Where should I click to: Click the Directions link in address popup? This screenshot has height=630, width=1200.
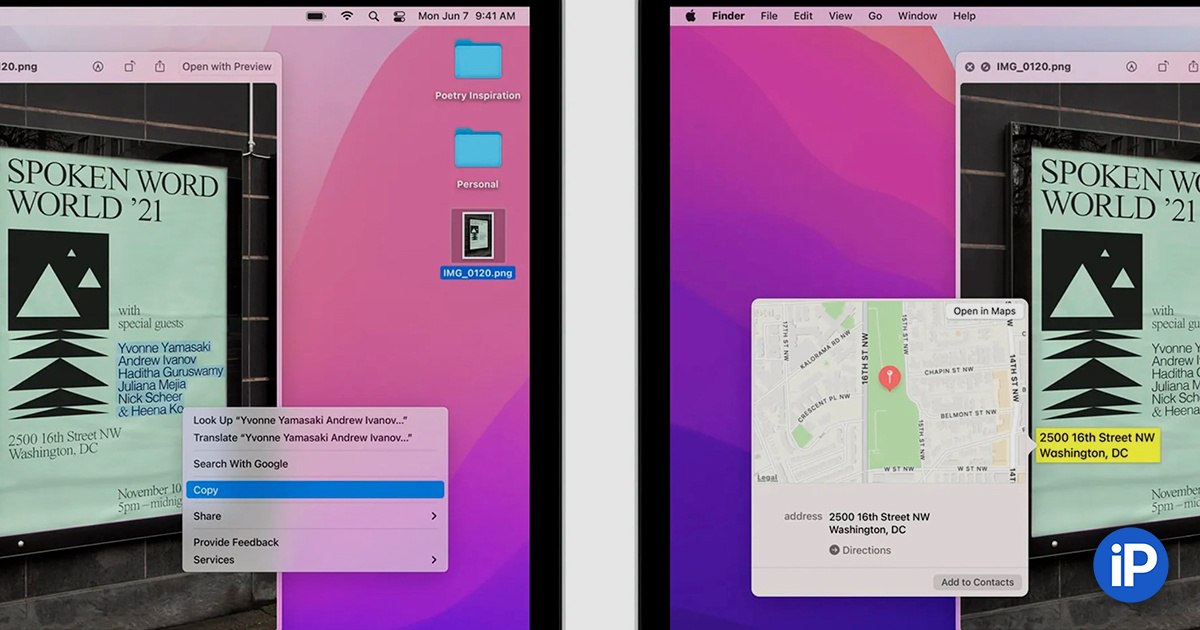pyautogui.click(x=860, y=550)
